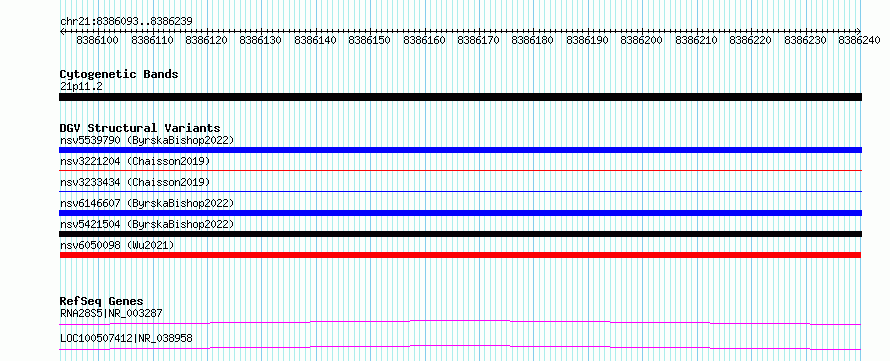Select the black 21p11.2 cytoband bar
Viewport: 890px width, 361px height.
point(460,97)
